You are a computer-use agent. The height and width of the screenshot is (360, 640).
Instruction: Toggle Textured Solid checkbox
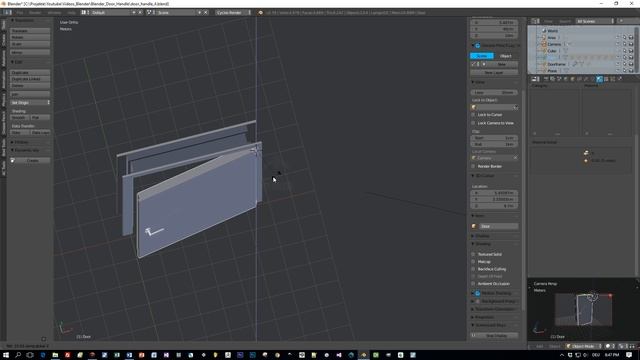(473, 254)
